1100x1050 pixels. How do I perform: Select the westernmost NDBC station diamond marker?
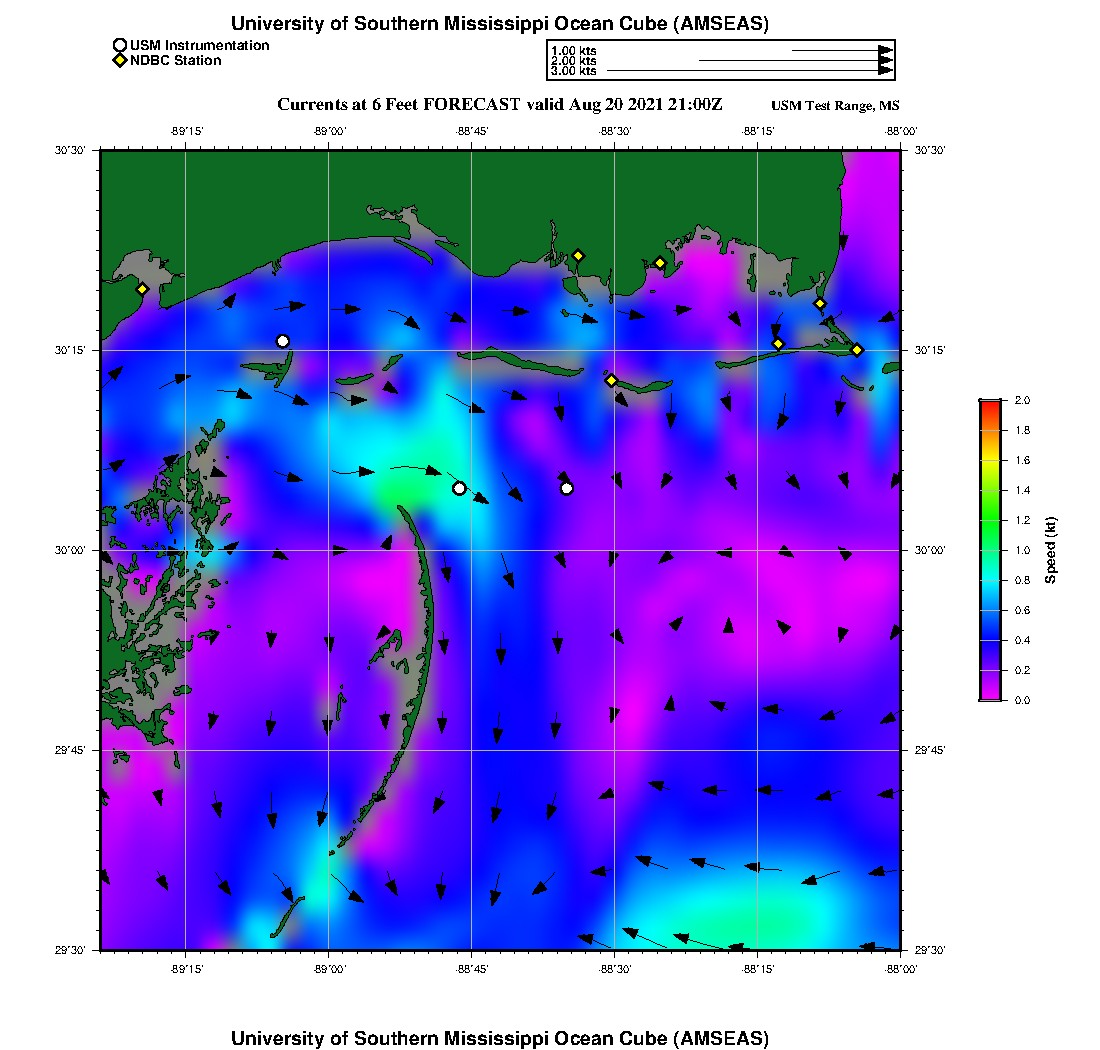142,289
